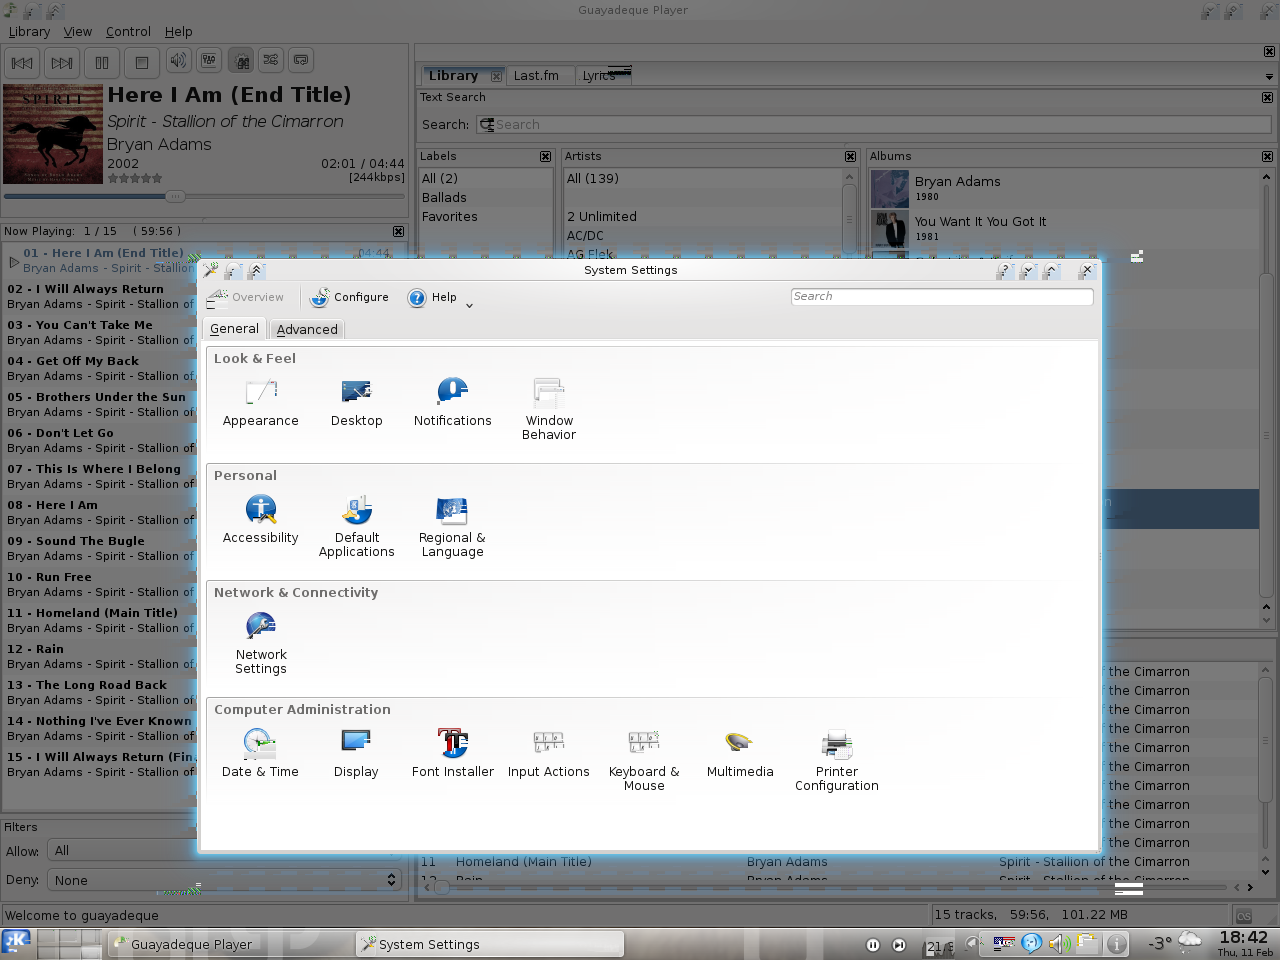Select the AC/DC artist
1280x960 pixels.
[585, 236]
